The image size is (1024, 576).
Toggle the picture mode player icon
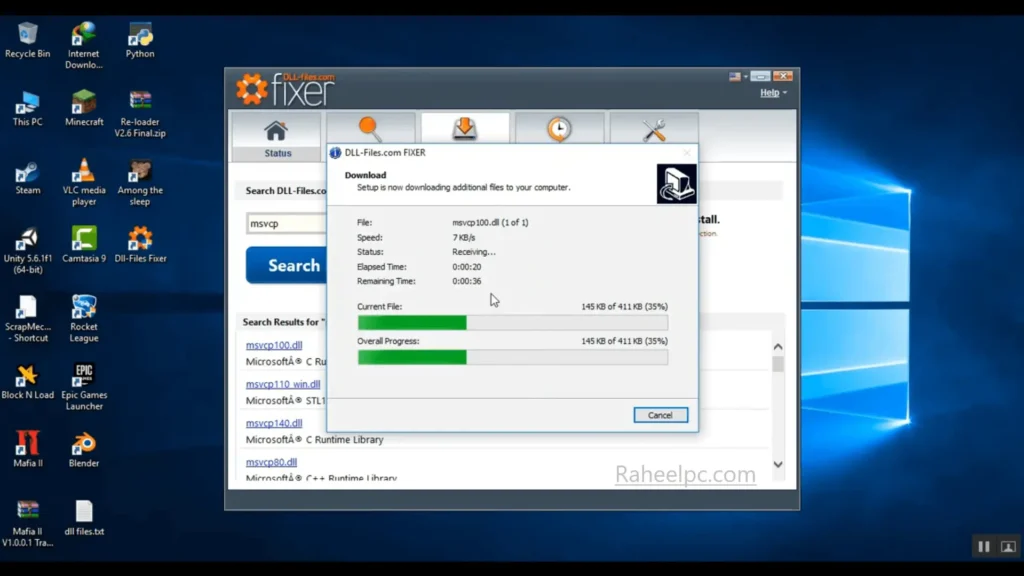(x=1008, y=547)
